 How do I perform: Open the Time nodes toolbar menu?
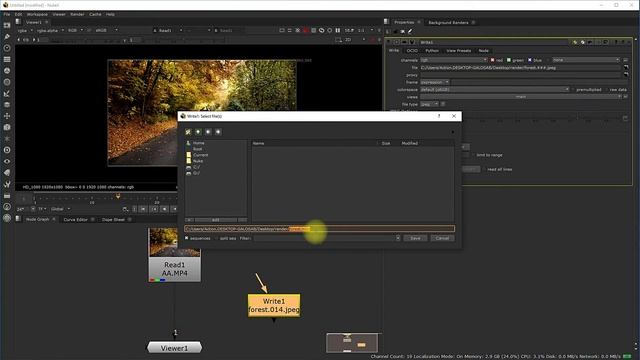[x=7, y=48]
